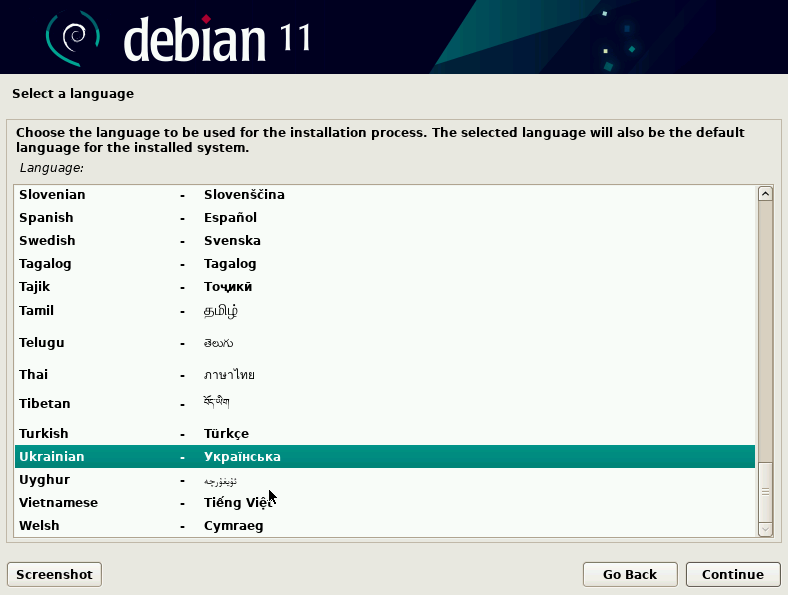
Task: Click the scrollbar track above the thumb
Action: [x=765, y=330]
